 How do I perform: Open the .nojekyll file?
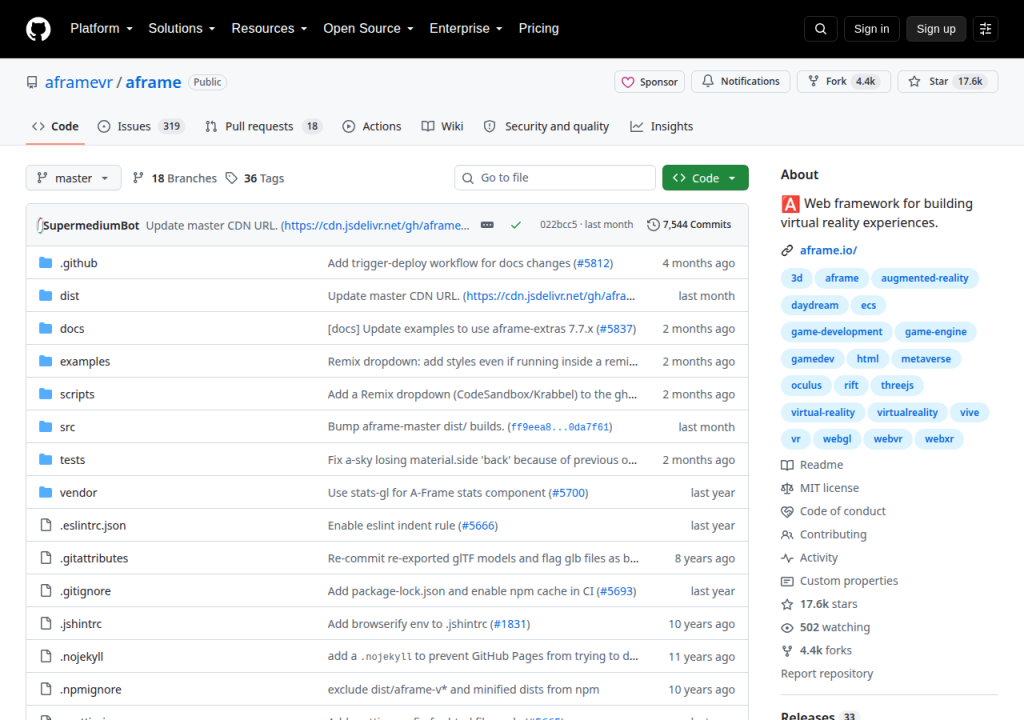[82, 657]
